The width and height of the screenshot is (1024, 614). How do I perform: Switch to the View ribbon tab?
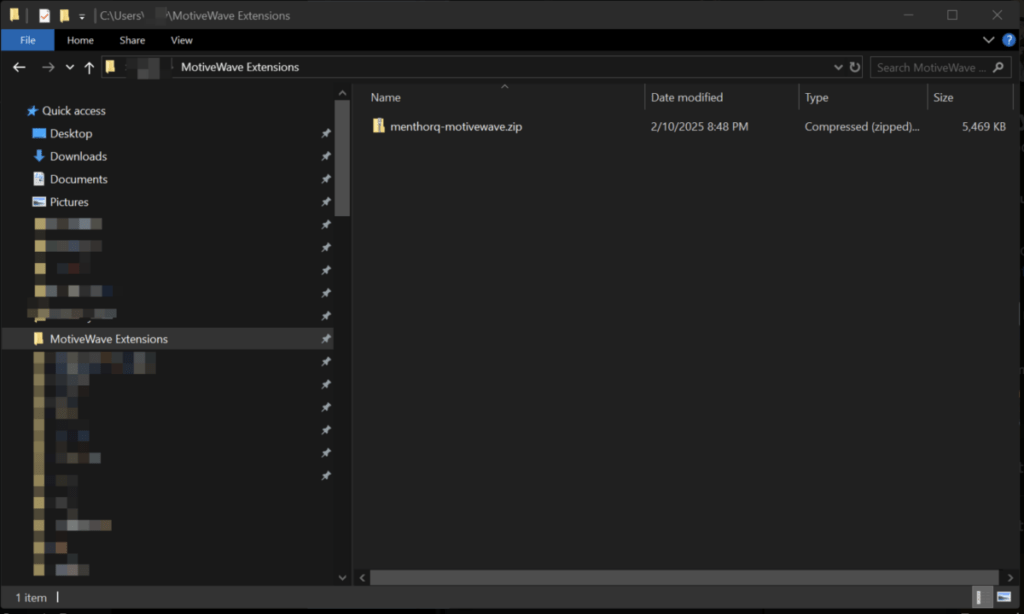181,40
